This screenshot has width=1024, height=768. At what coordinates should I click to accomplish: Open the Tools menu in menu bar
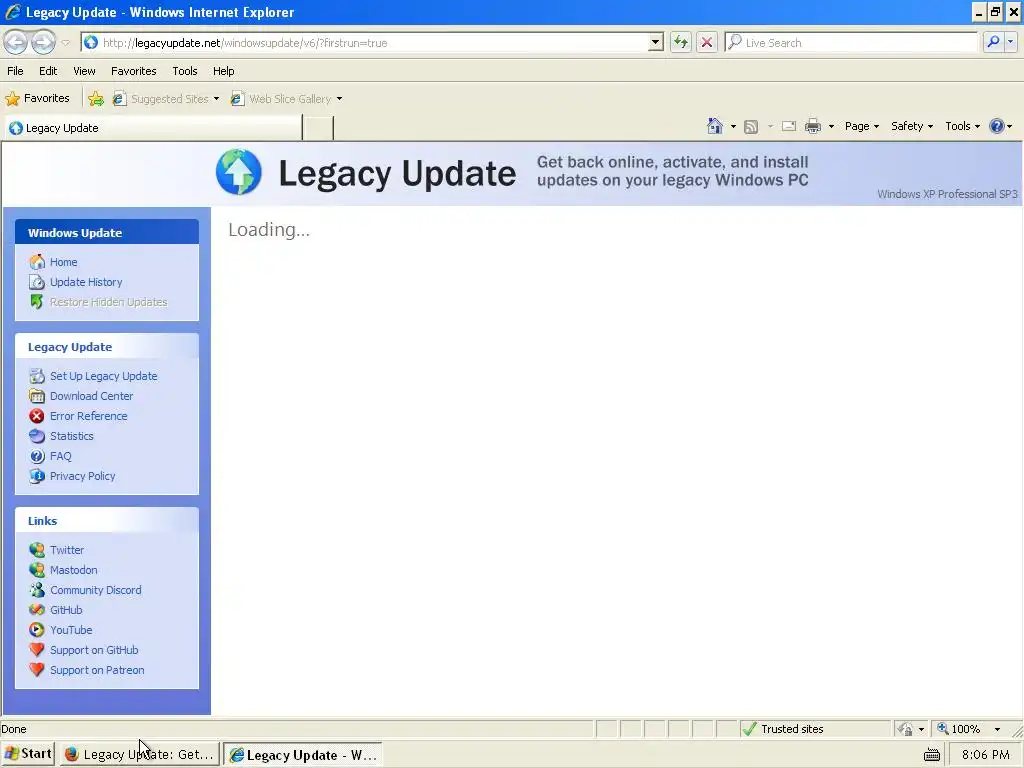185,71
